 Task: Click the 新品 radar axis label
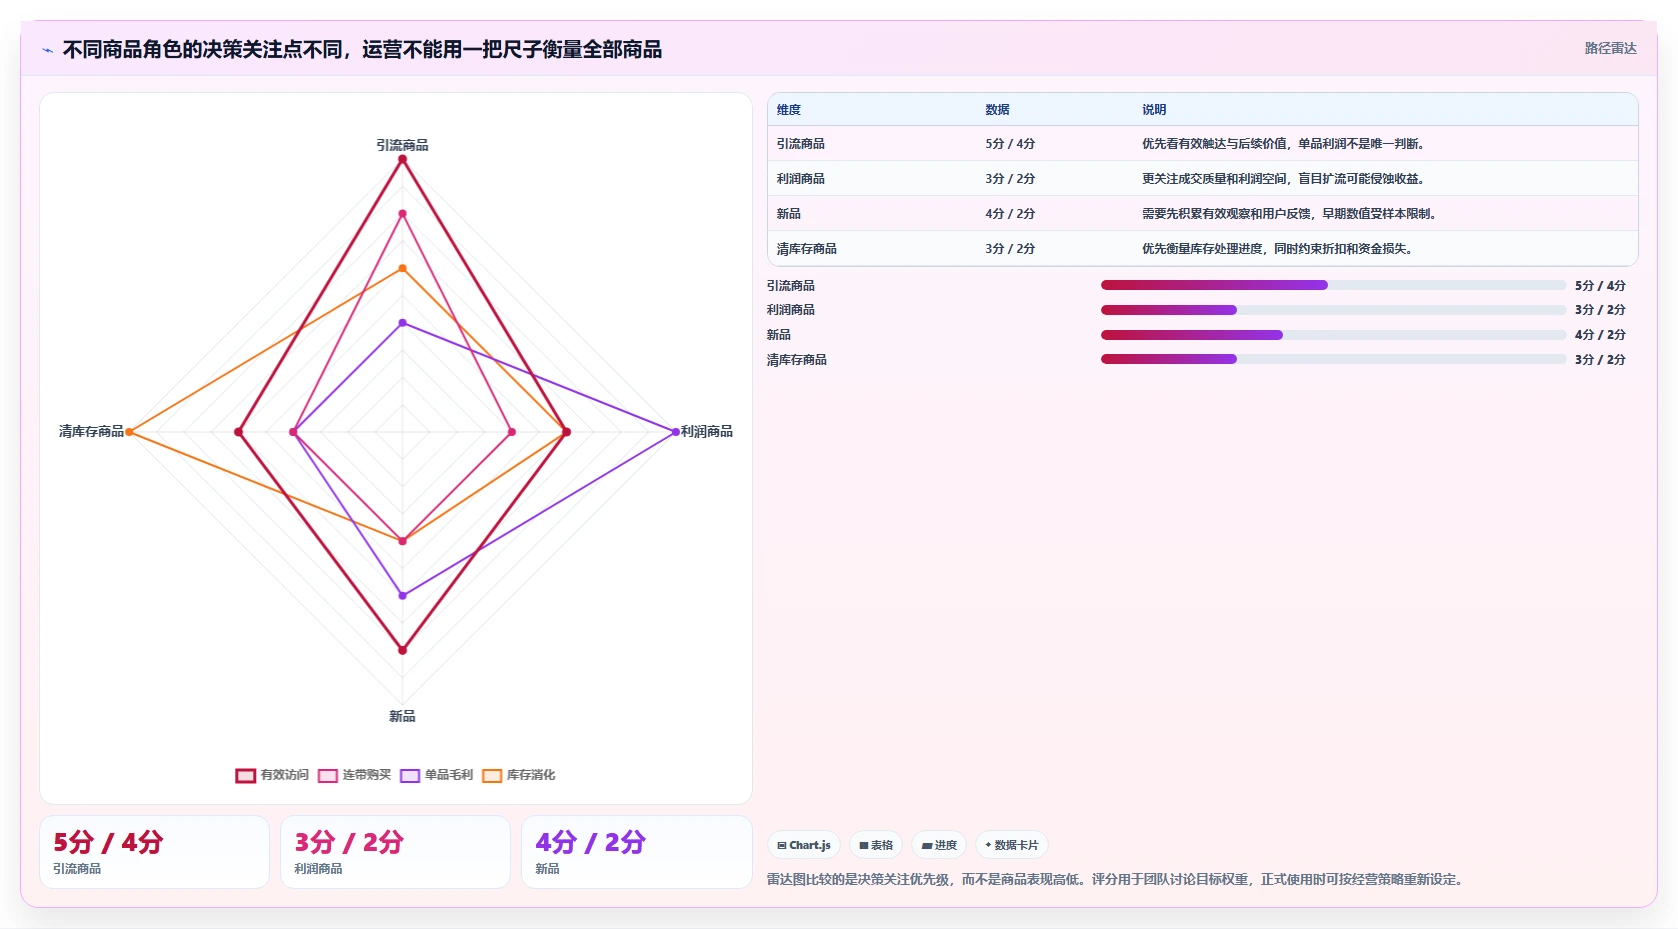tap(402, 716)
